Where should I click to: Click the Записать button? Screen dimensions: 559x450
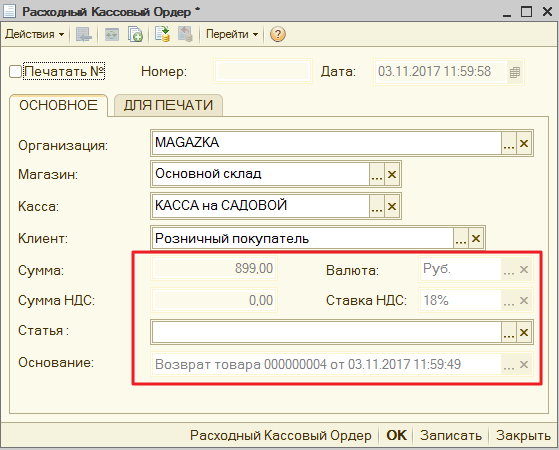(451, 435)
